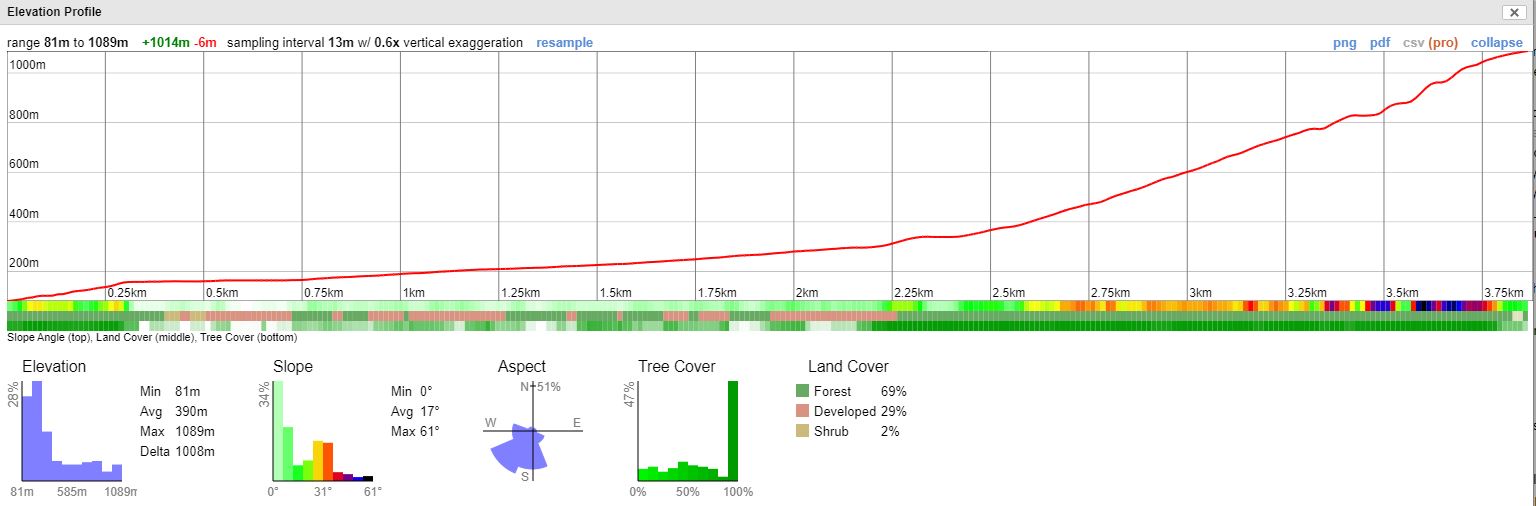The width and height of the screenshot is (1536, 506).
Task: Download csv (pro) data
Action: [1430, 43]
